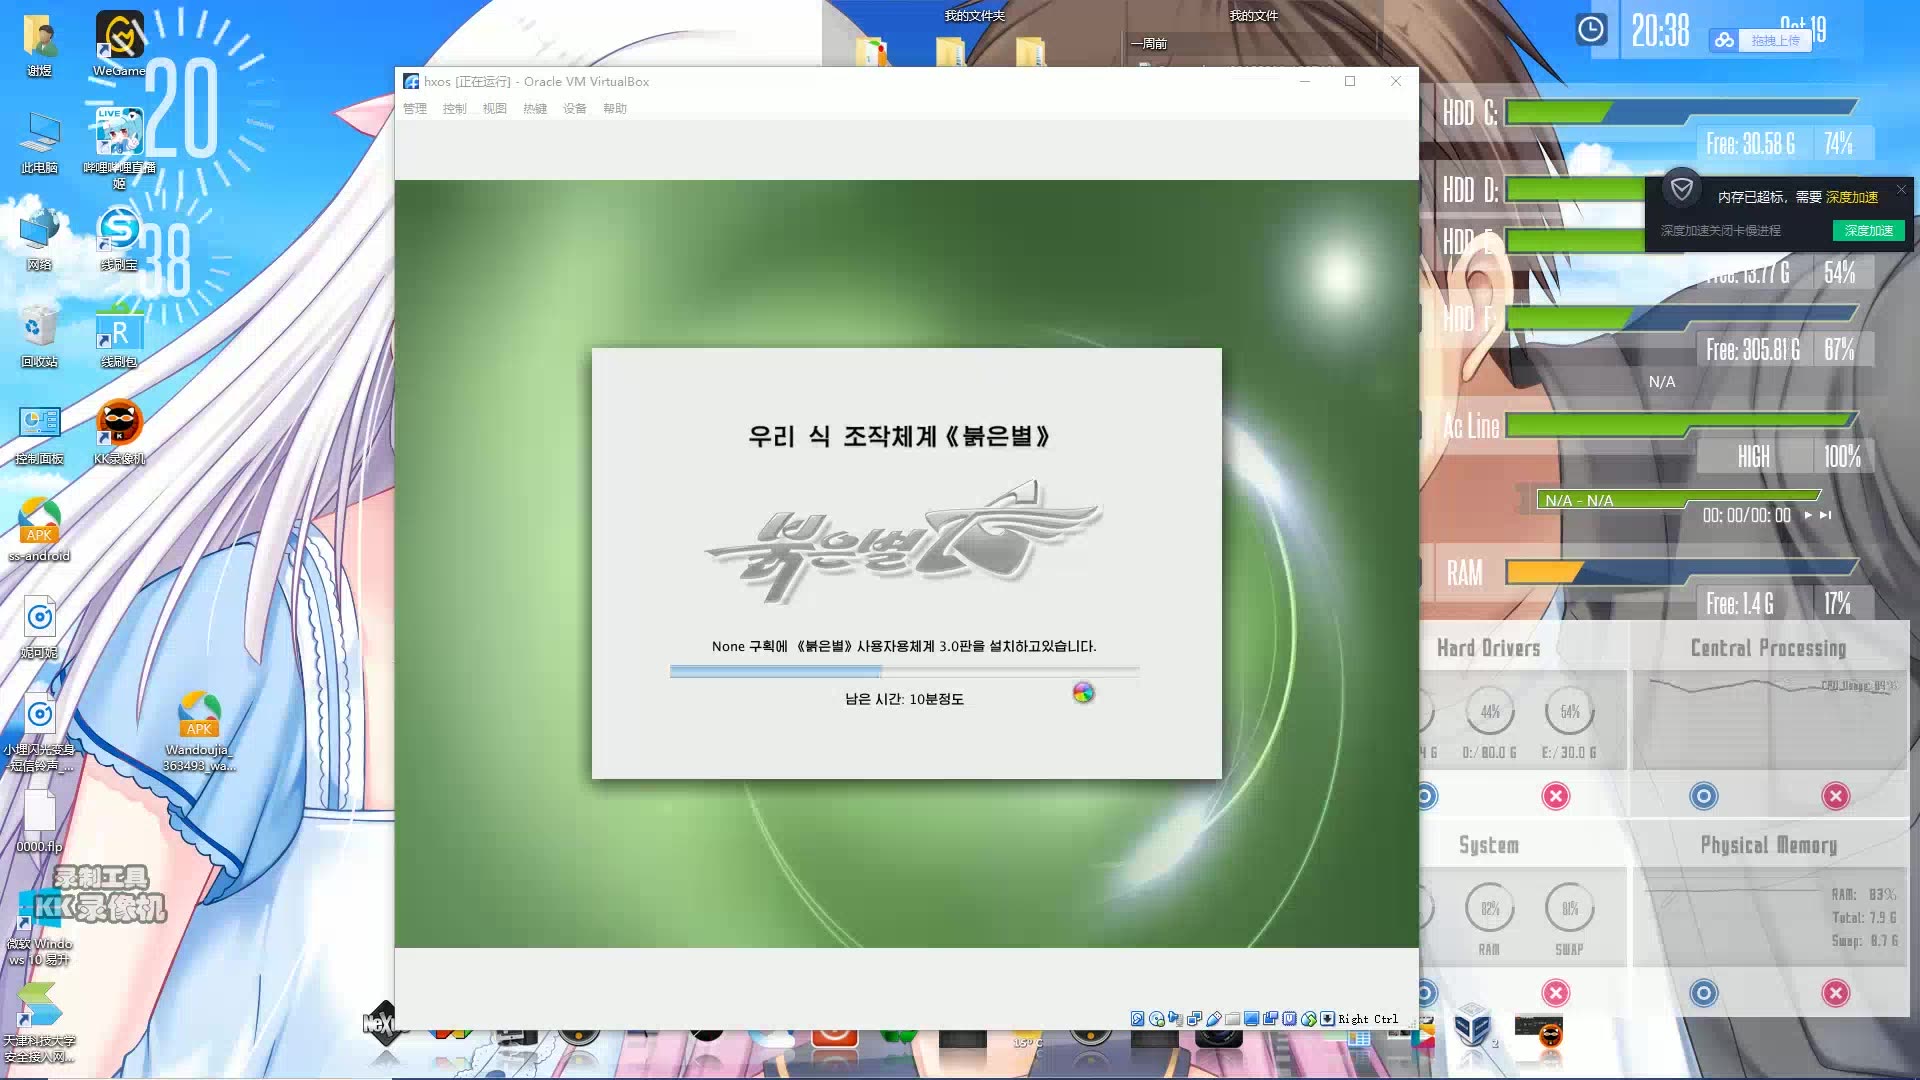Viewport: 1920px width, 1080px height.
Task: Open the 微软 Windows 10 易升 shortcut
Action: coord(39,927)
